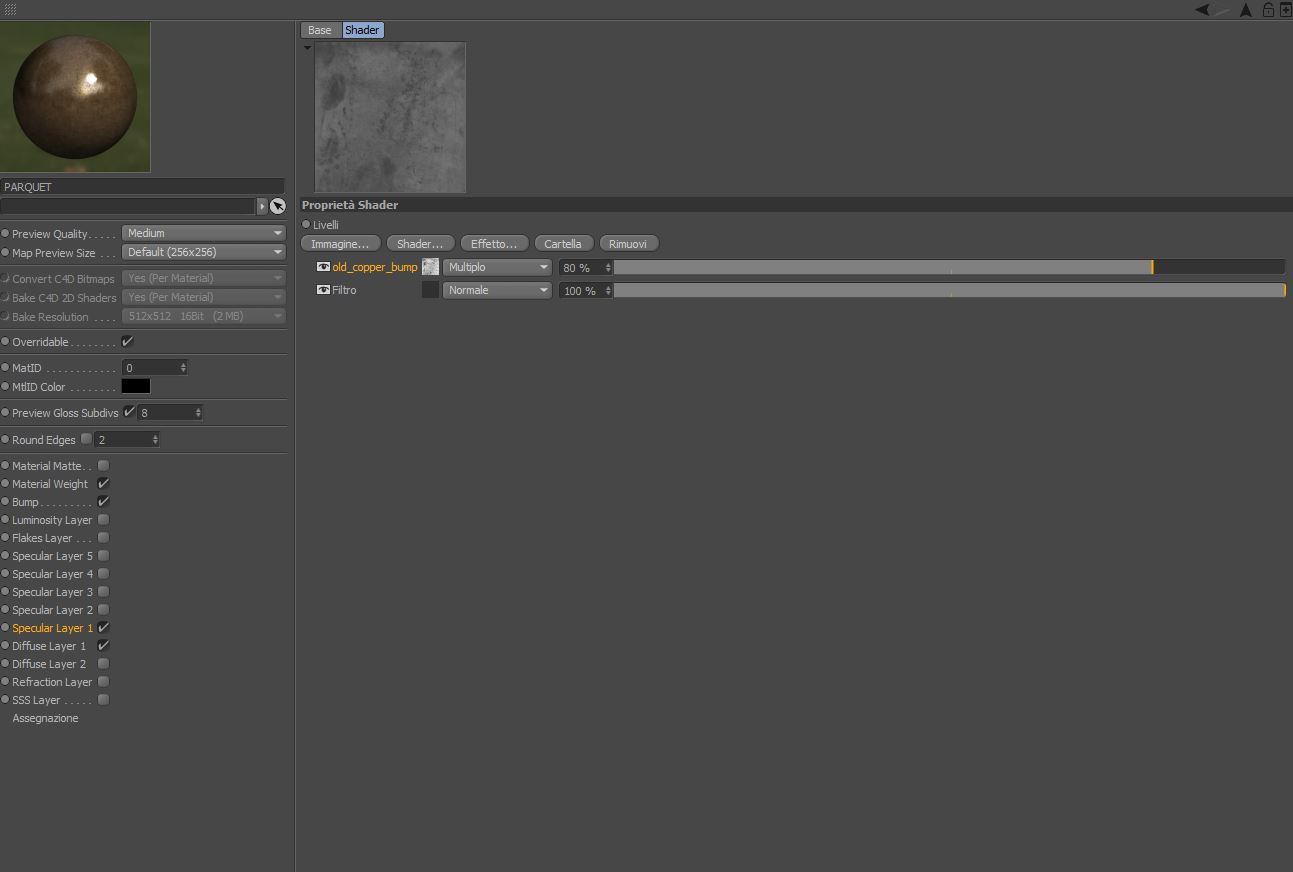This screenshot has height=872, width=1293.
Task: Open the Refraction Layer section
Action: [52, 682]
